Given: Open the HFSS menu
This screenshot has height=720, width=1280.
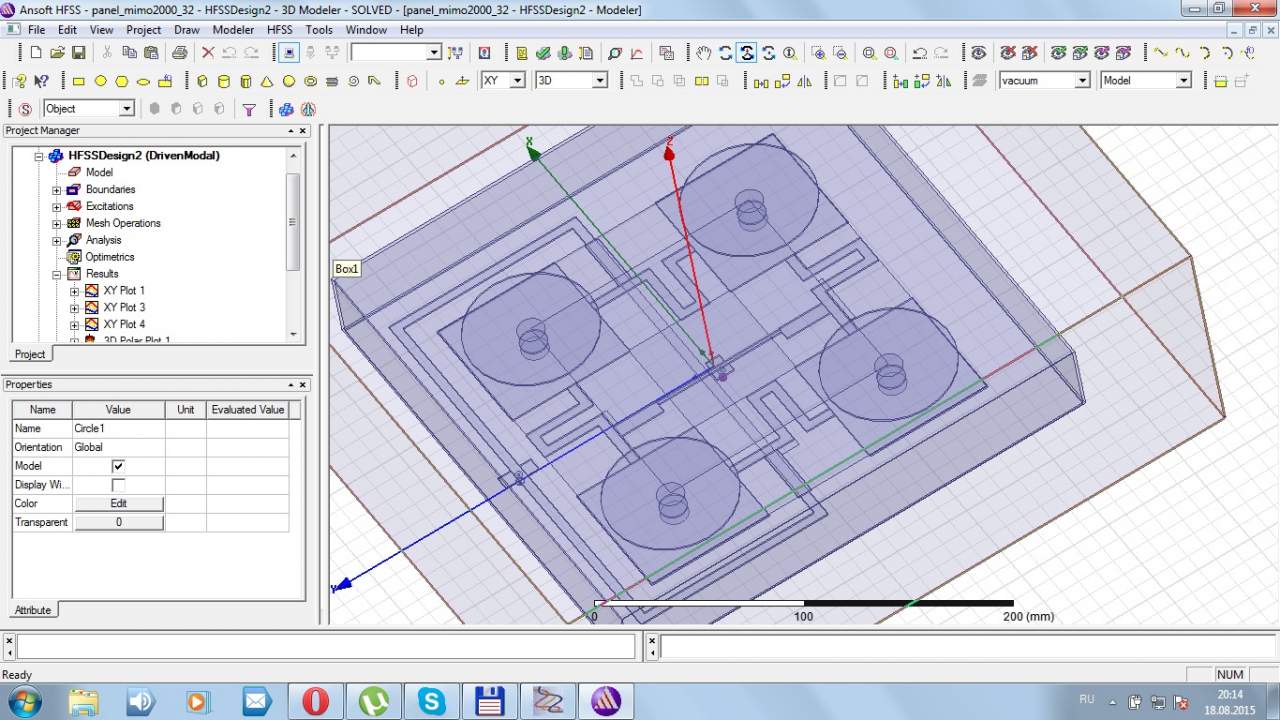Looking at the screenshot, I should tap(279, 30).
